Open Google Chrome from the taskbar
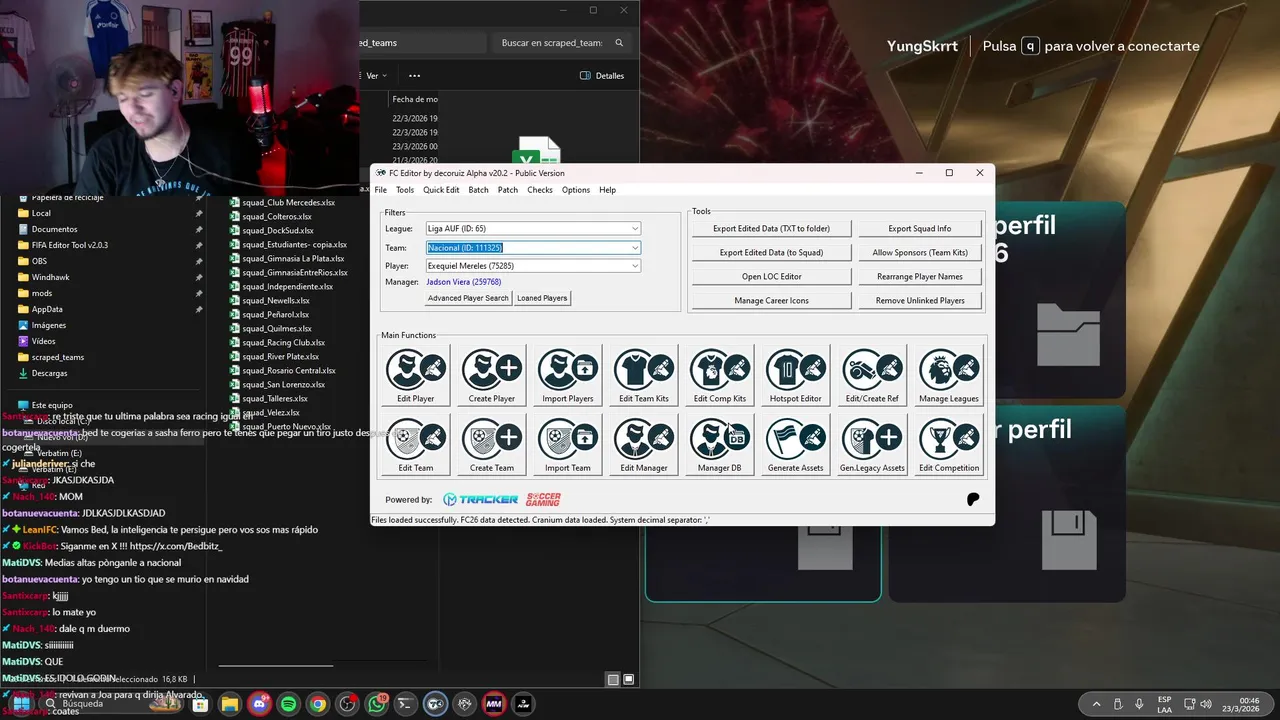 coord(317,704)
